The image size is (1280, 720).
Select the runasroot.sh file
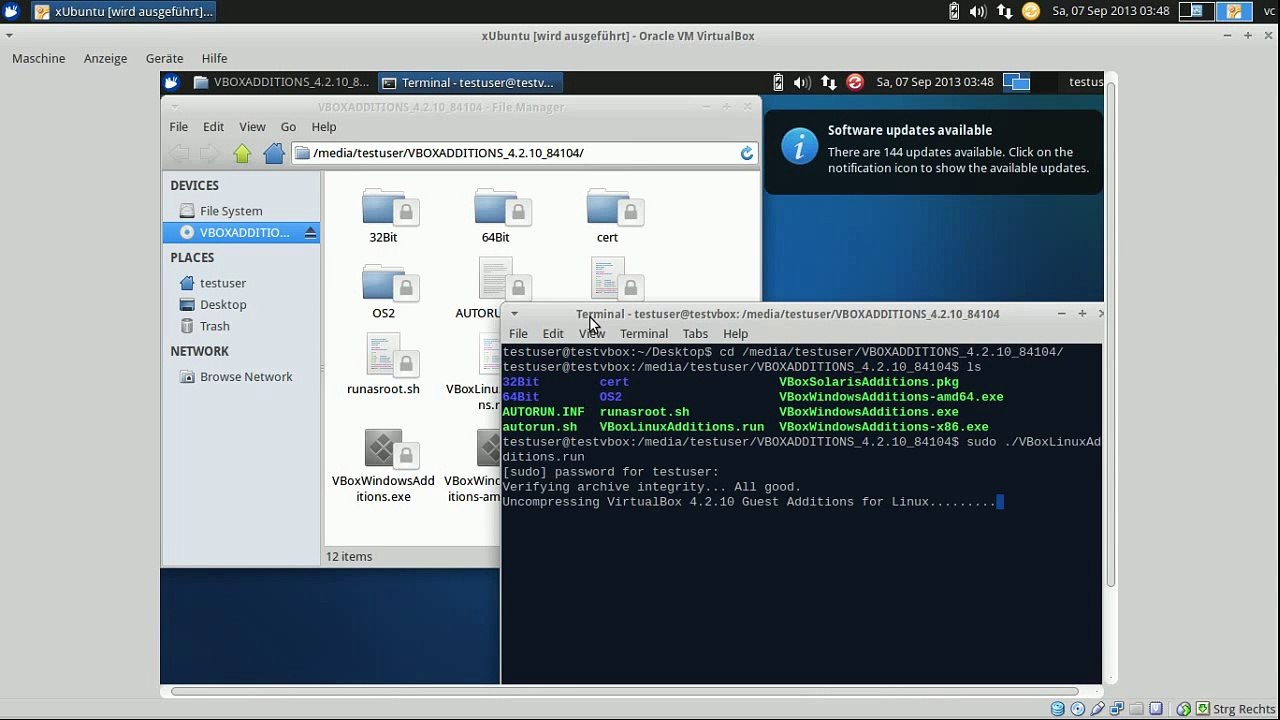point(384,366)
